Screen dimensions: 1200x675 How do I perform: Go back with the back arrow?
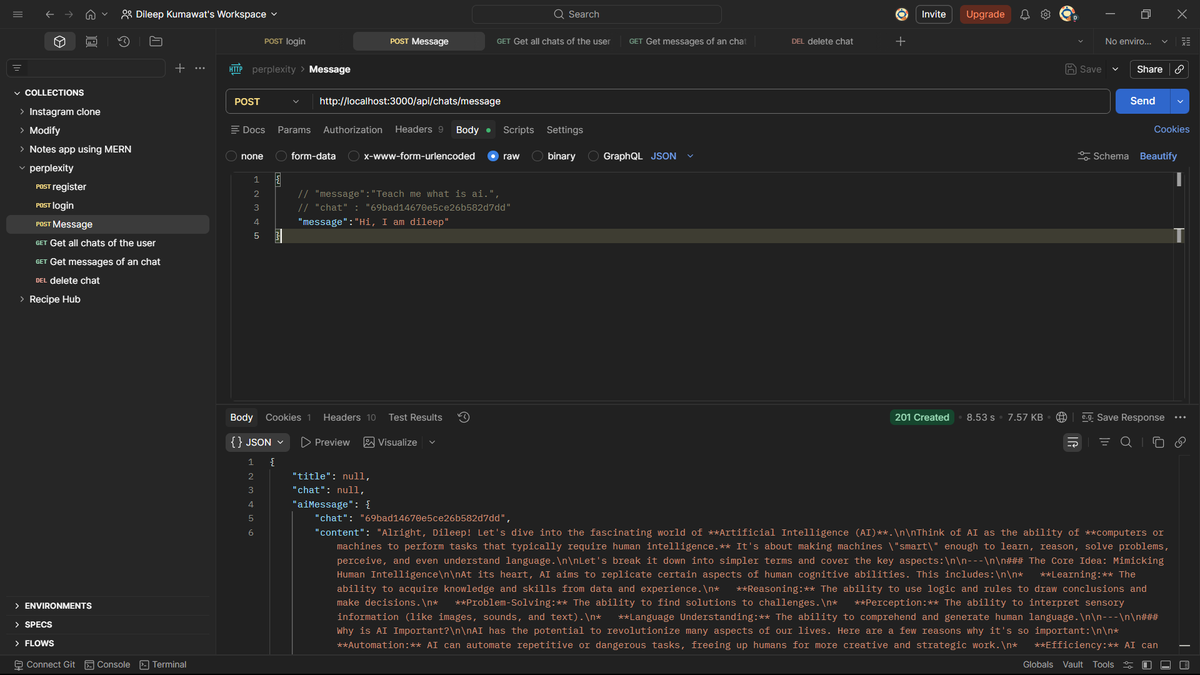[49, 14]
